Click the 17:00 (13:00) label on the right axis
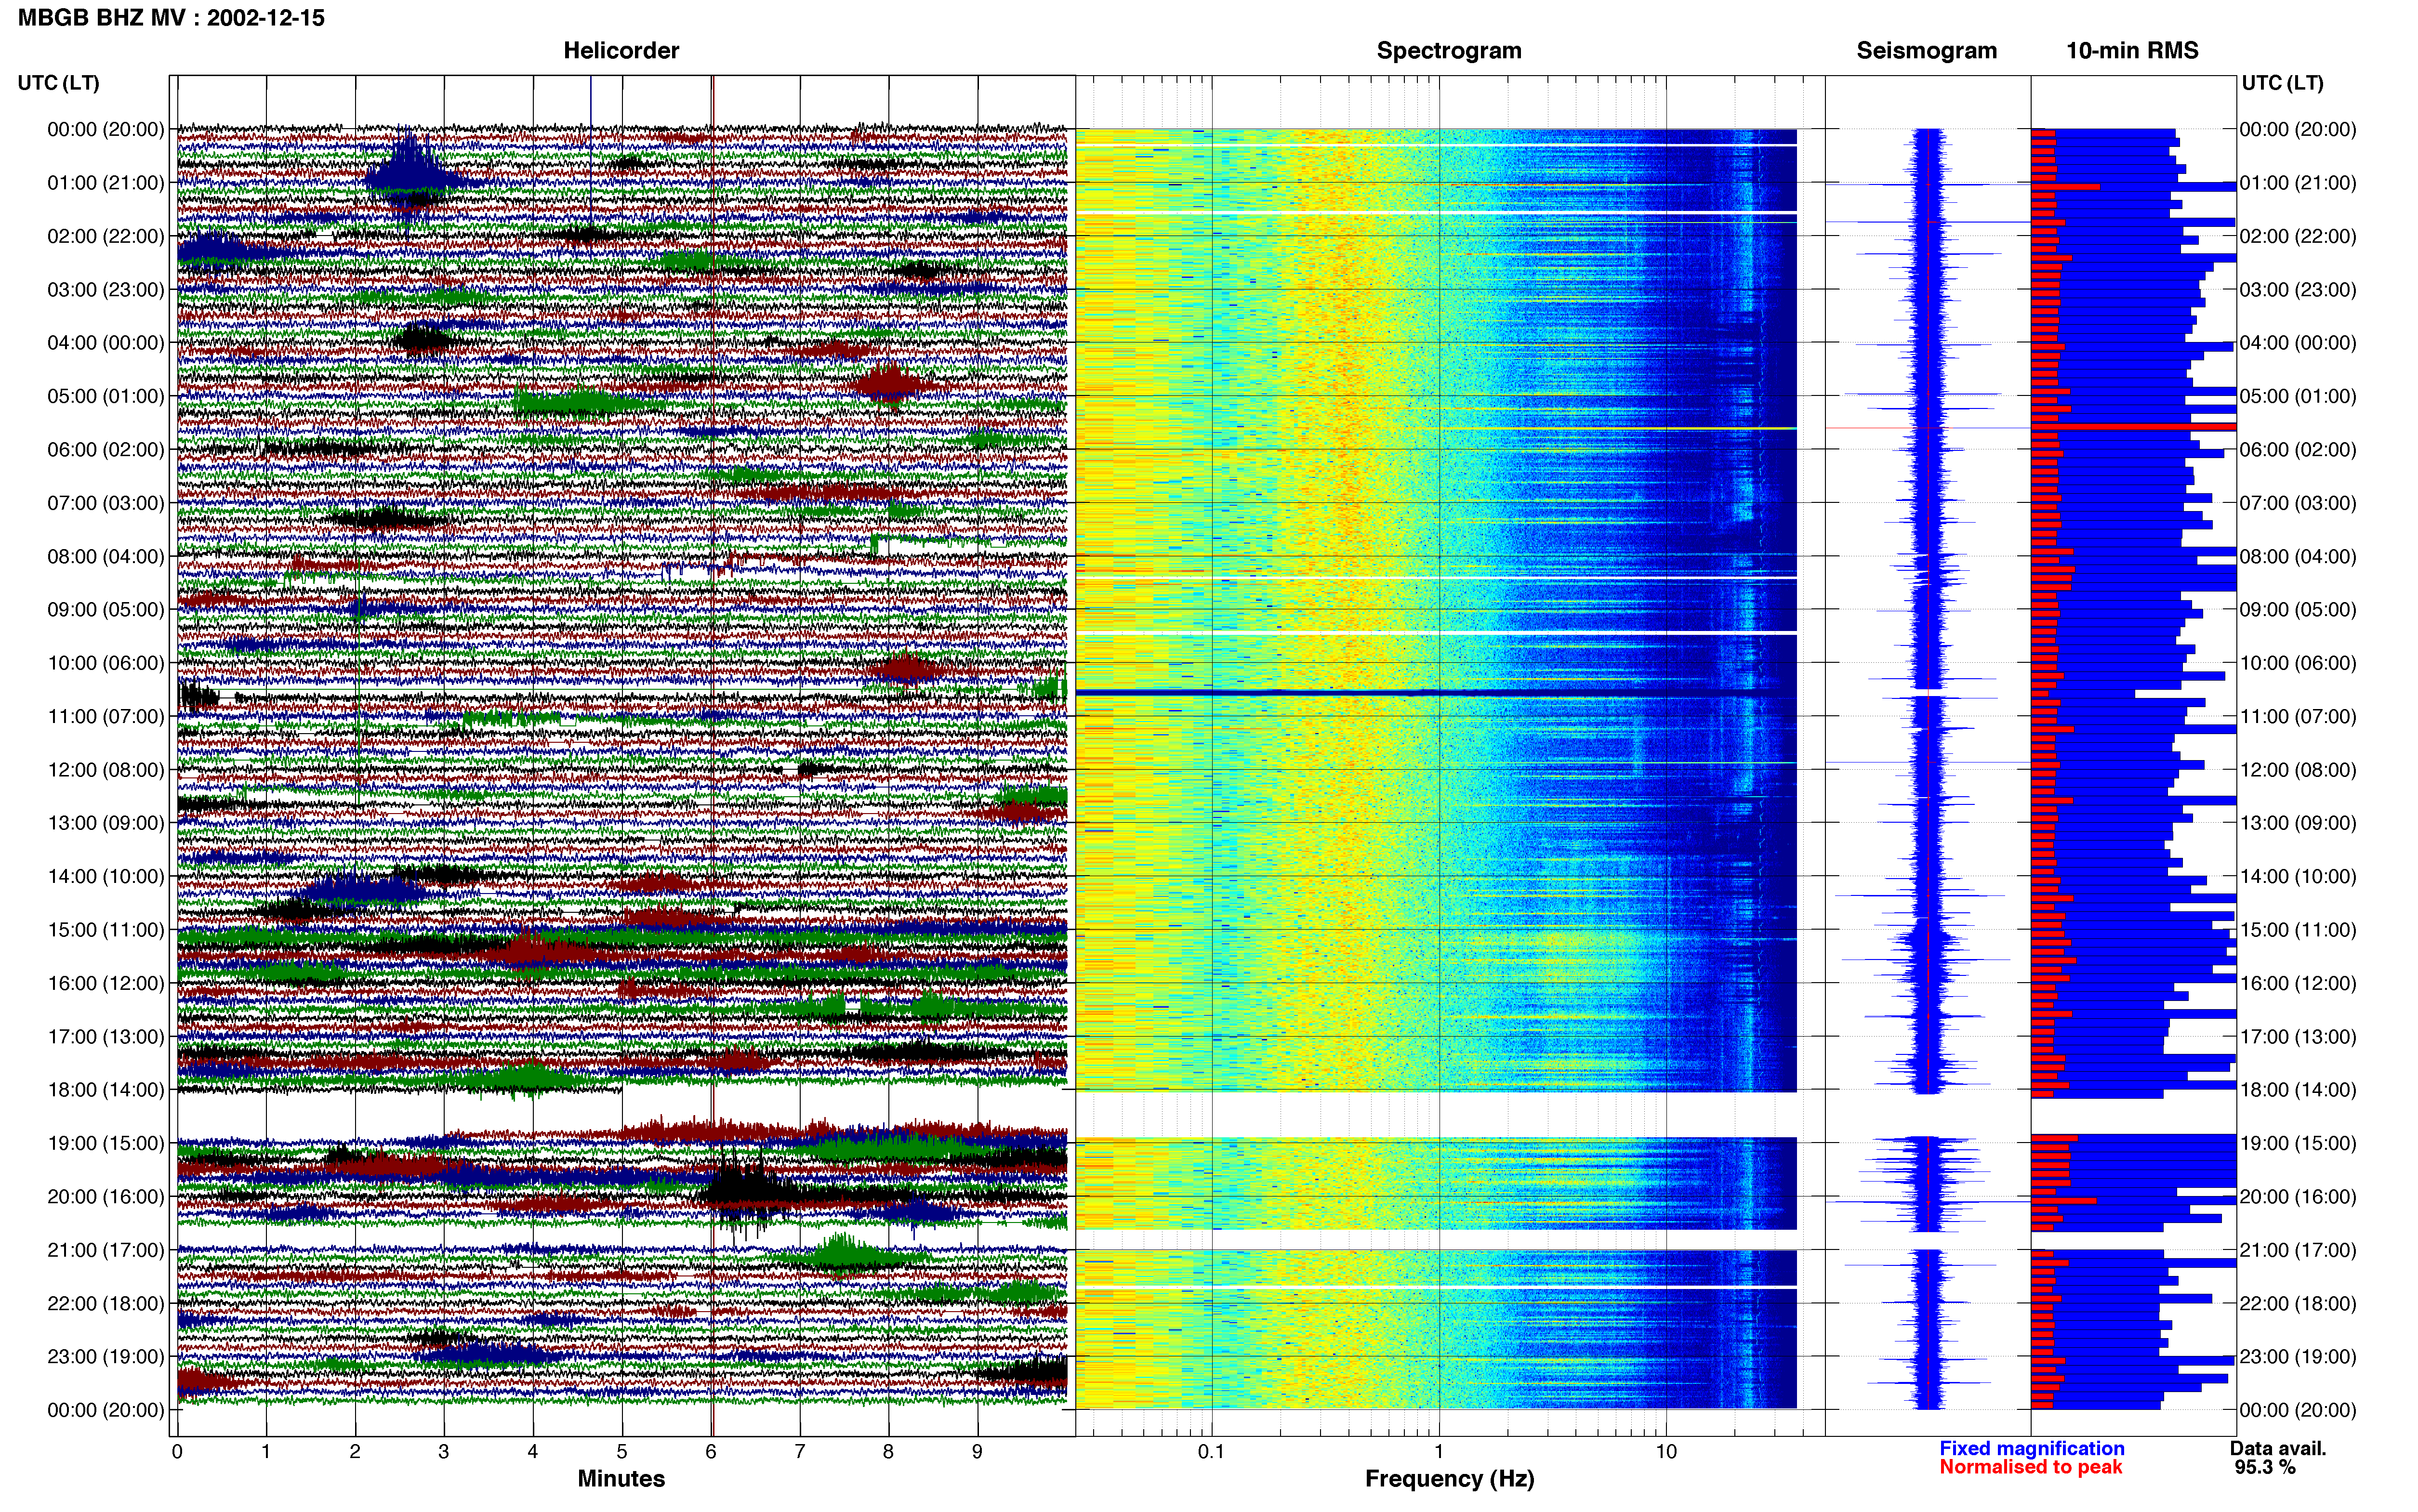The height and width of the screenshot is (1512, 2418). click(2298, 1037)
